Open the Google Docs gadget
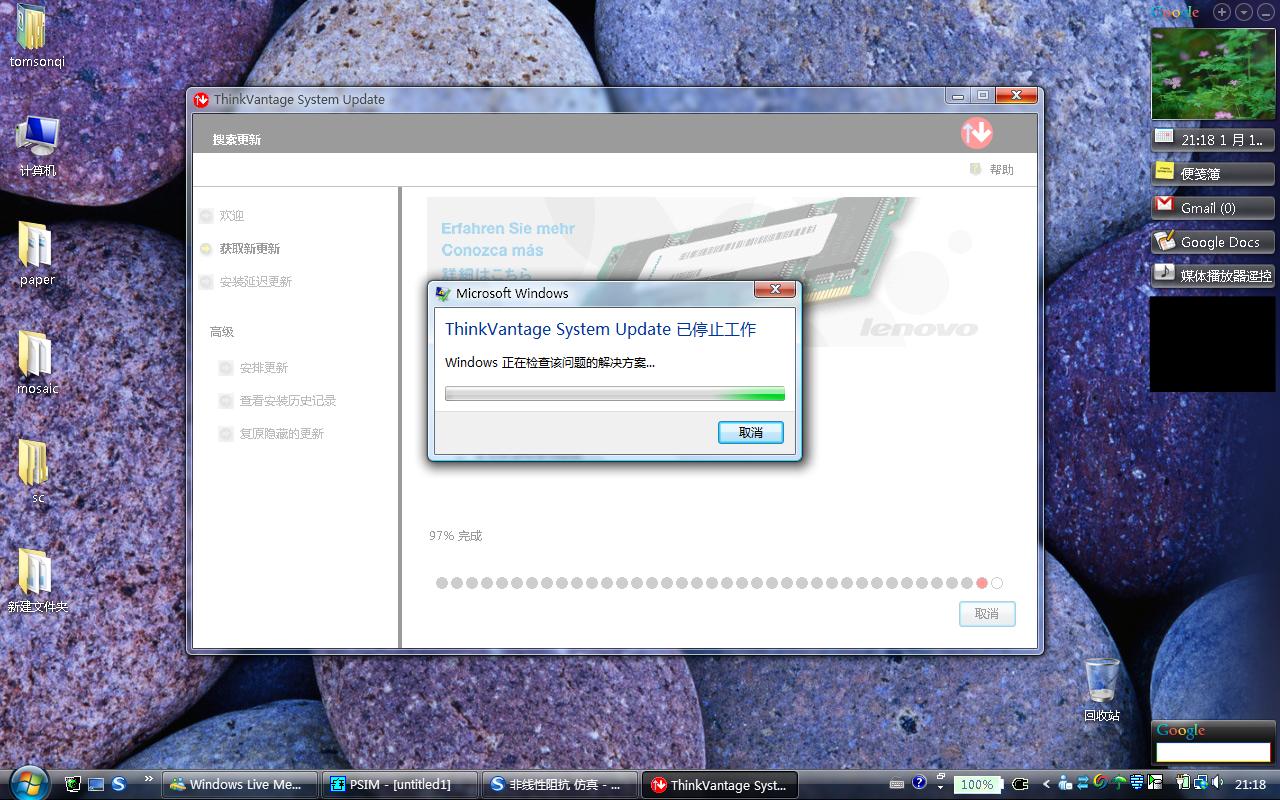Image resolution: width=1280 pixels, height=800 pixels. tap(1213, 241)
